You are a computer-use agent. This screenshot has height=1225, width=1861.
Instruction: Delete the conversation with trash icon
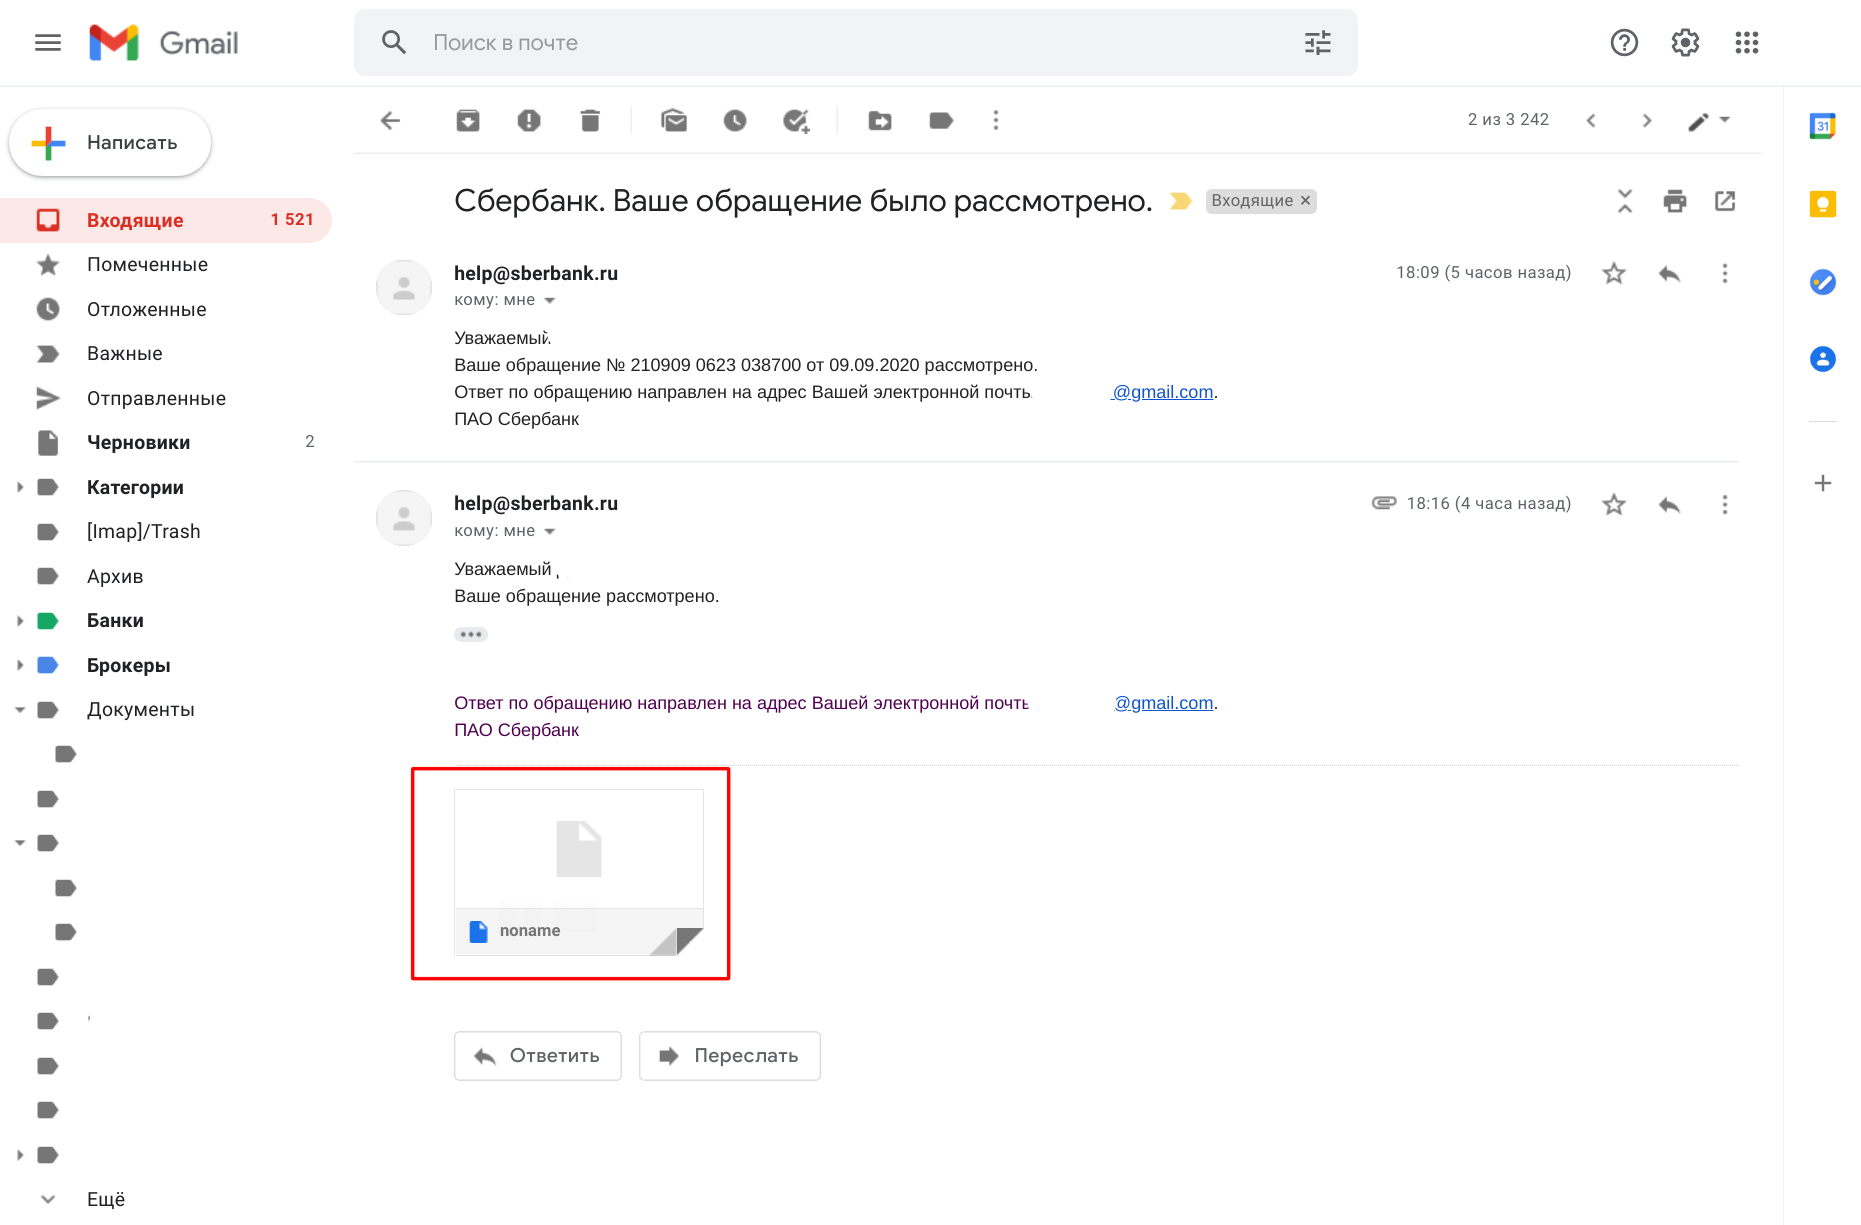(x=590, y=121)
